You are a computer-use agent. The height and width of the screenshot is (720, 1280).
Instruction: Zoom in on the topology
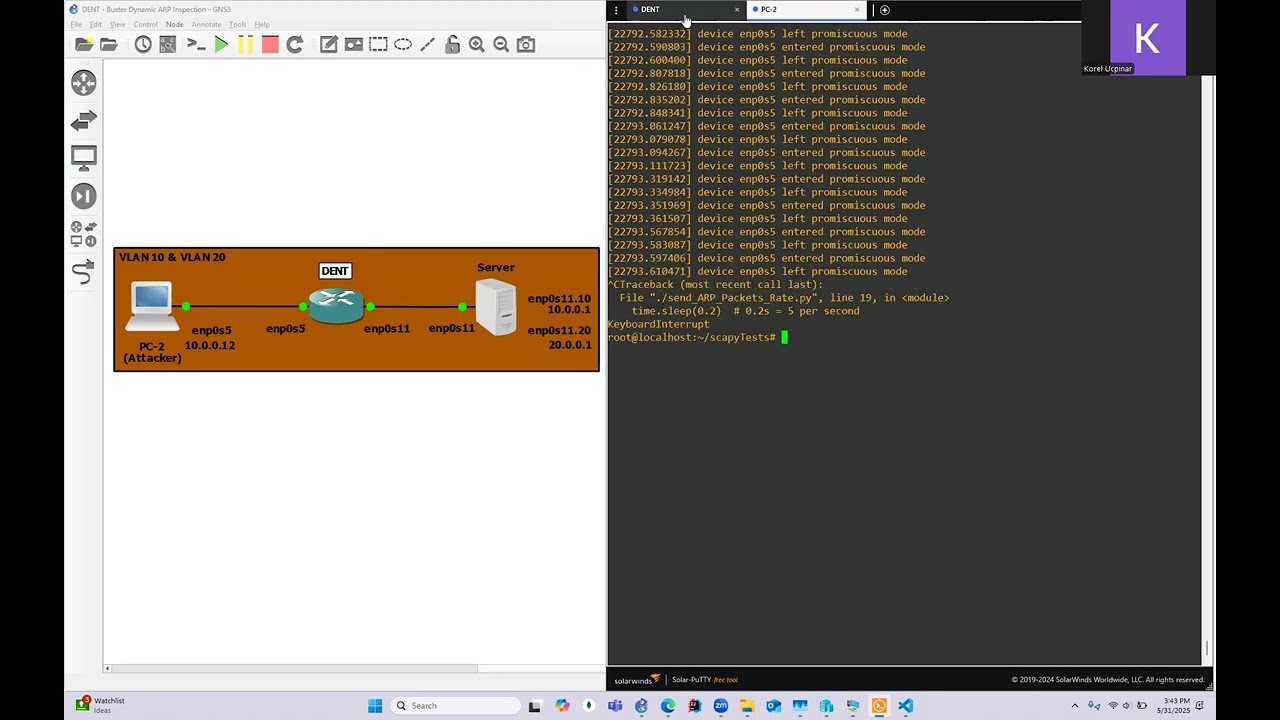pyautogui.click(x=477, y=44)
